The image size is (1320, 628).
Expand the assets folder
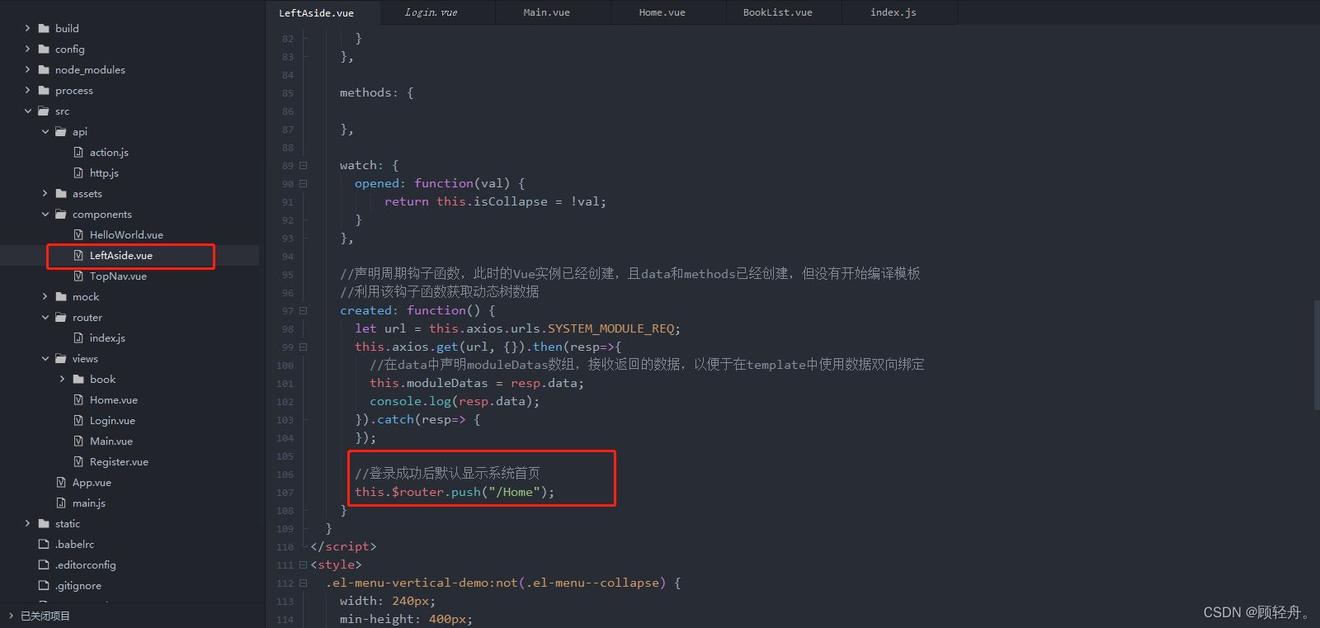[x=45, y=194]
